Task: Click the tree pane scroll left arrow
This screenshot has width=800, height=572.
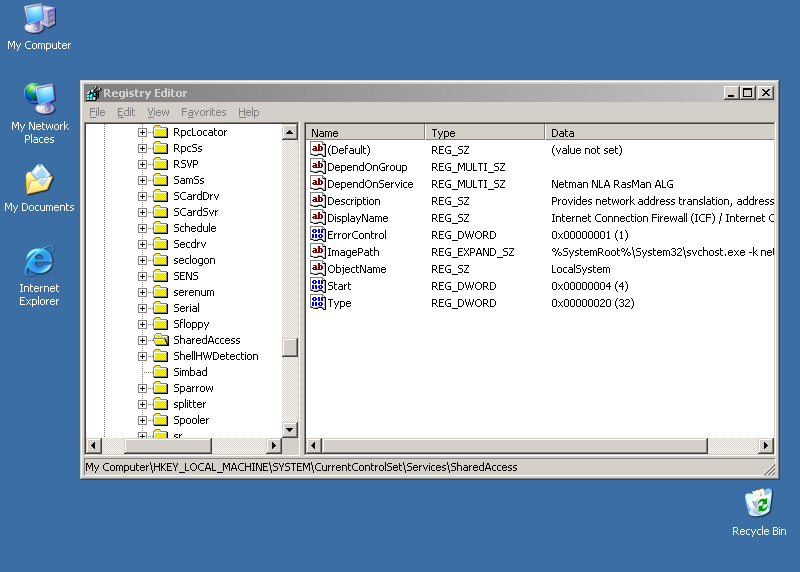Action: 93,445
